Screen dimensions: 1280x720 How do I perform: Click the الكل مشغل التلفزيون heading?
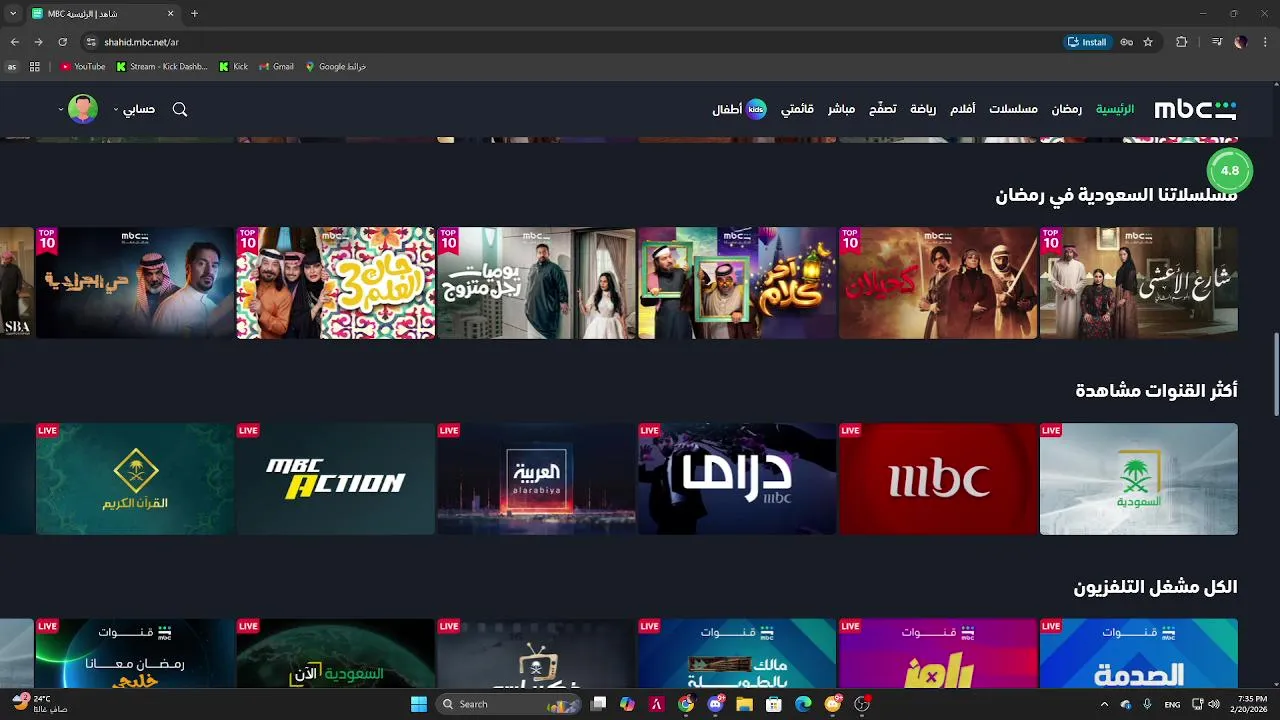tap(1155, 587)
